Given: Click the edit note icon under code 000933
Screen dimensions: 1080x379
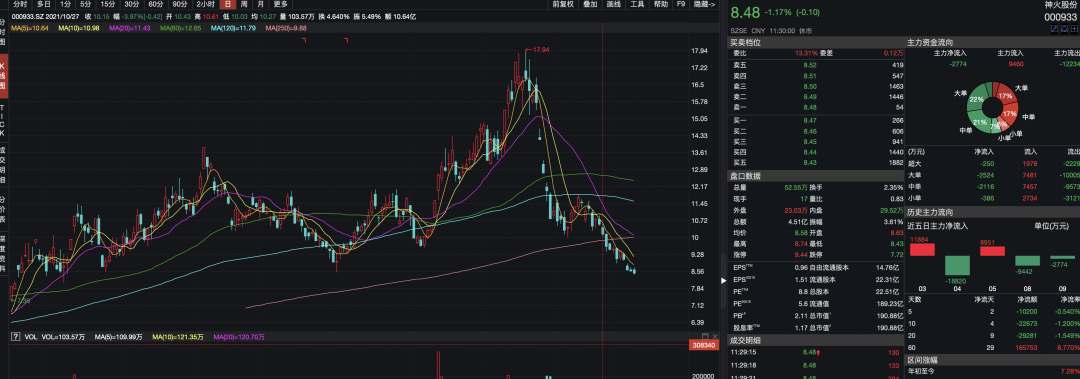Looking at the screenshot, I should (x=1055, y=29).
